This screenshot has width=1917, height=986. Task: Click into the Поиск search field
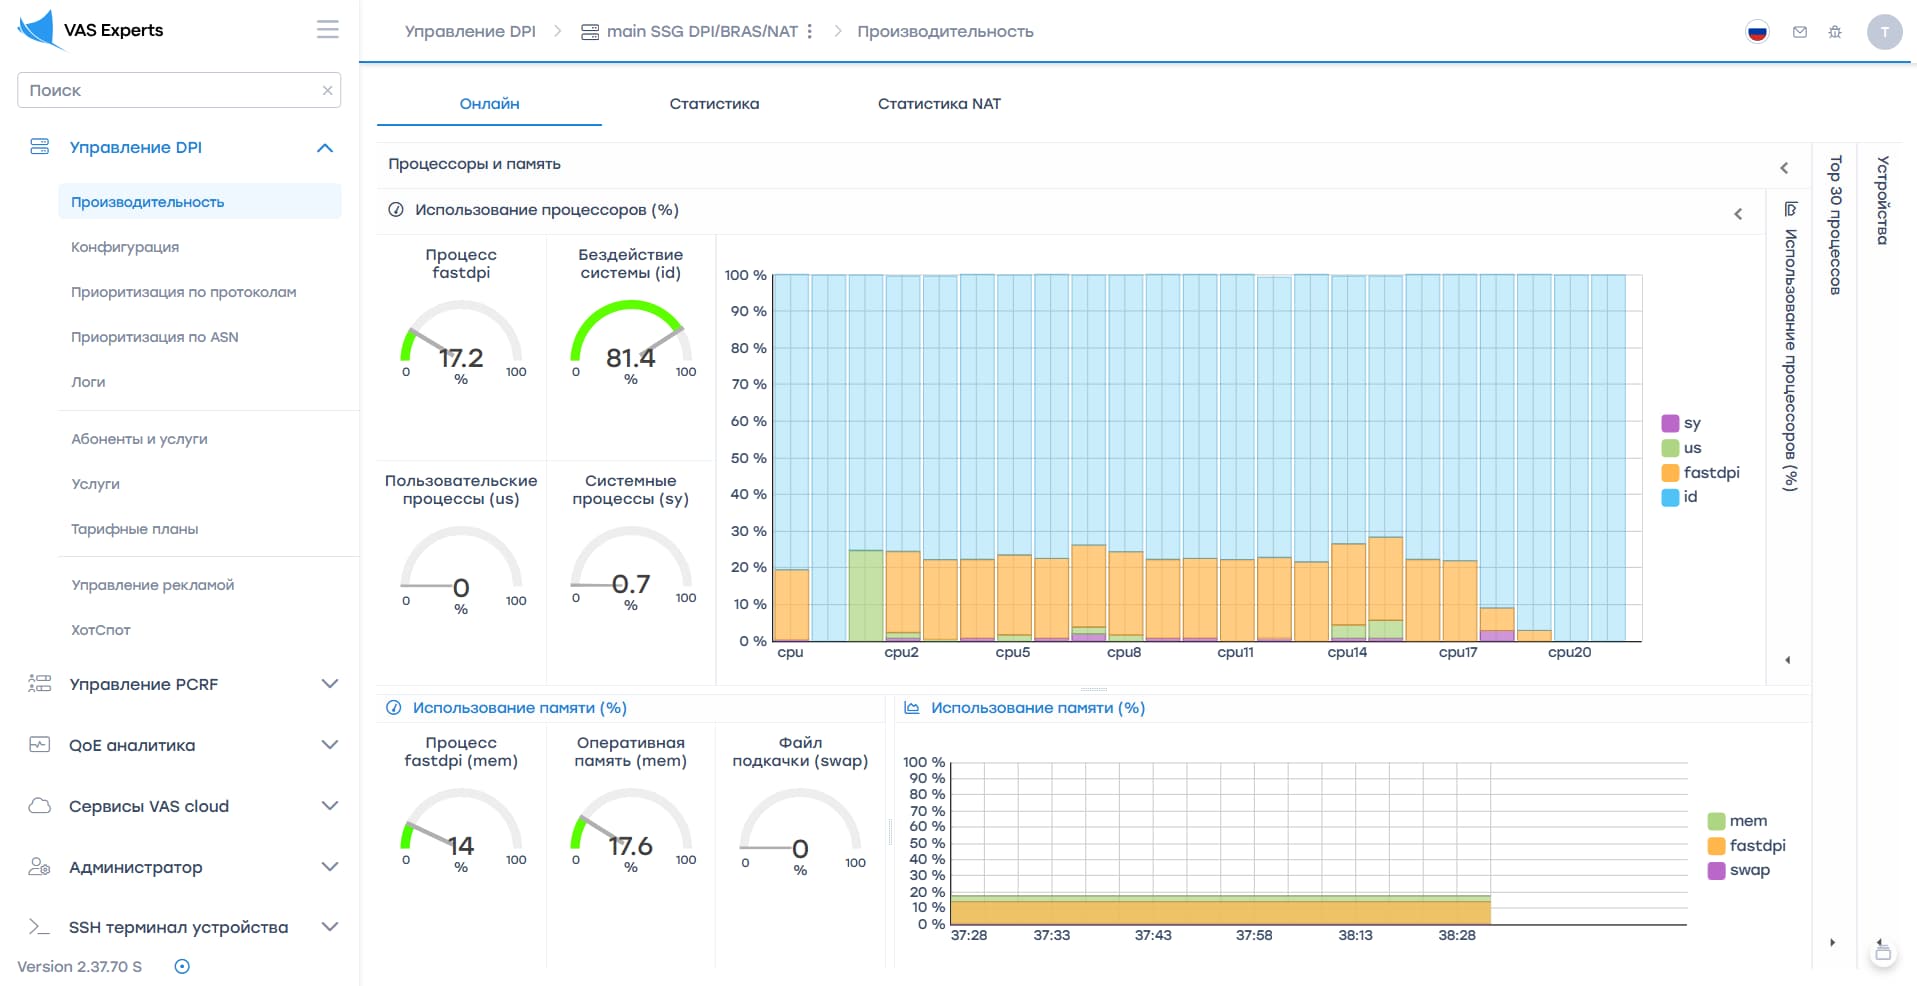pyautogui.click(x=170, y=90)
